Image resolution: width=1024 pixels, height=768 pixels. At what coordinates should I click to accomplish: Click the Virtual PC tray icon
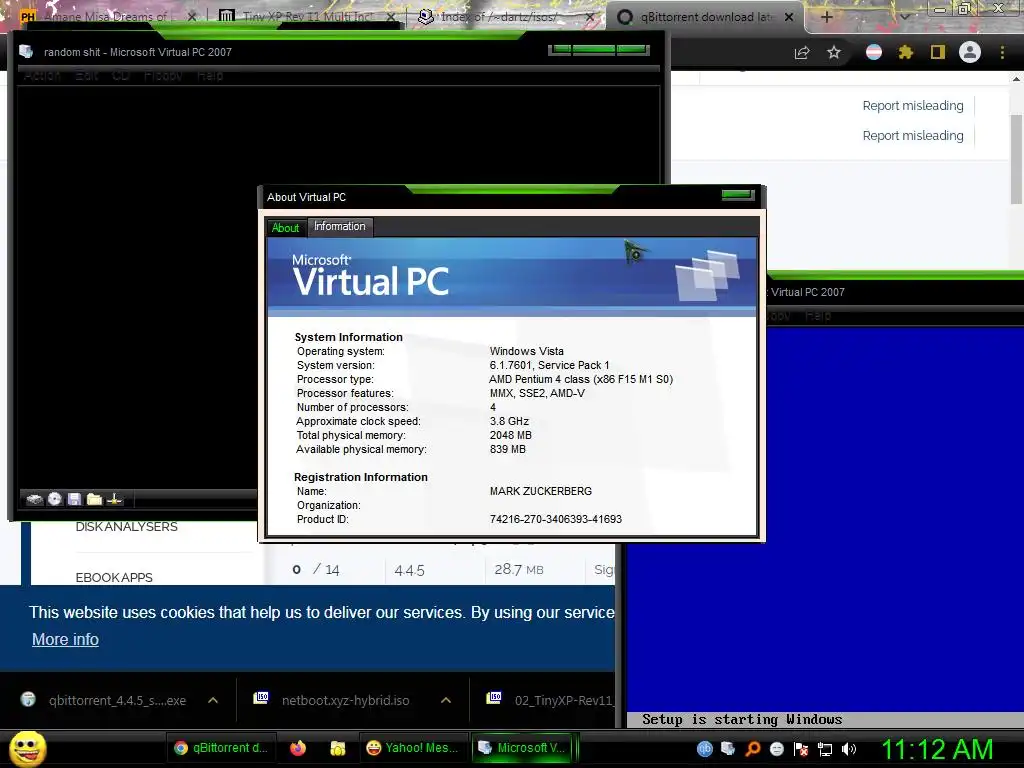(x=728, y=749)
